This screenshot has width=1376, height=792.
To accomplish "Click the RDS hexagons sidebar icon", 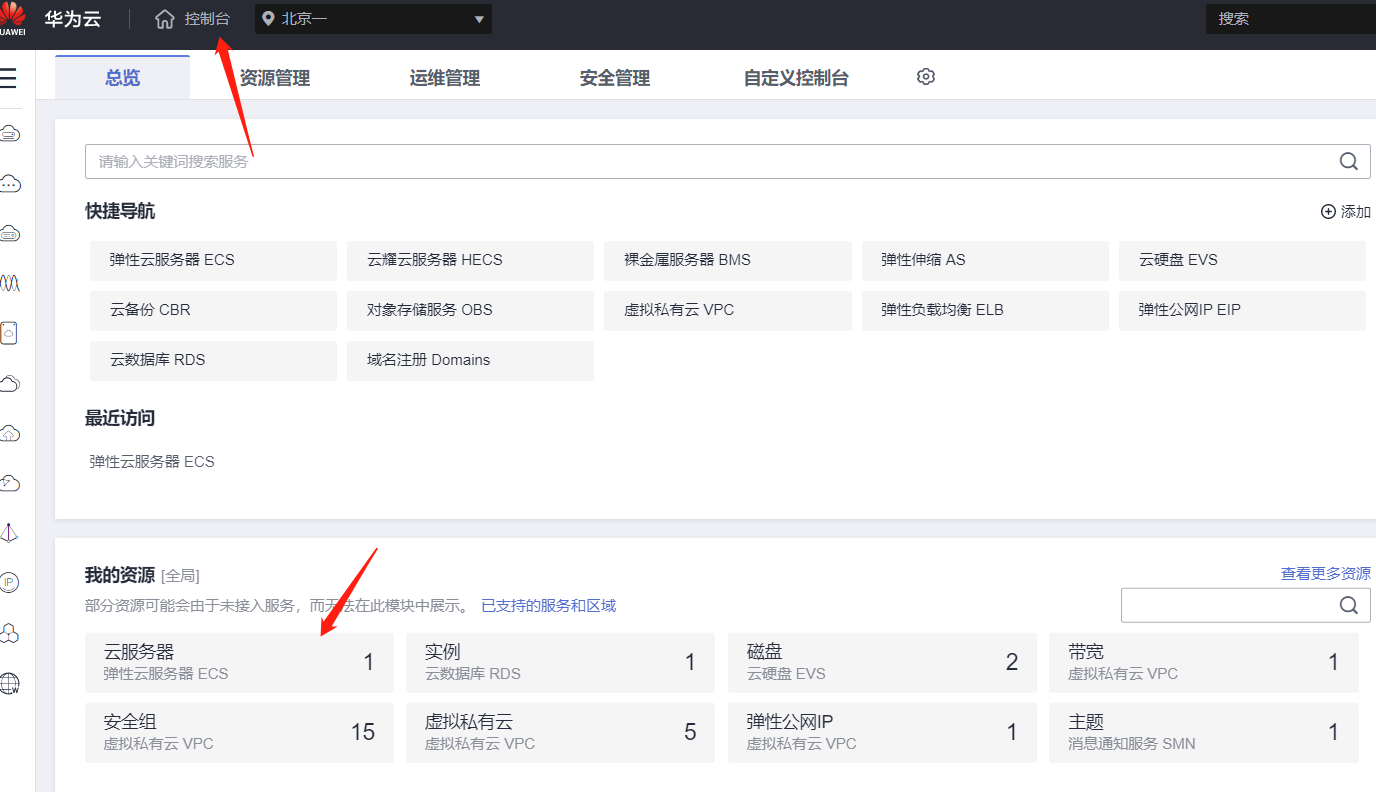I will (10, 633).
